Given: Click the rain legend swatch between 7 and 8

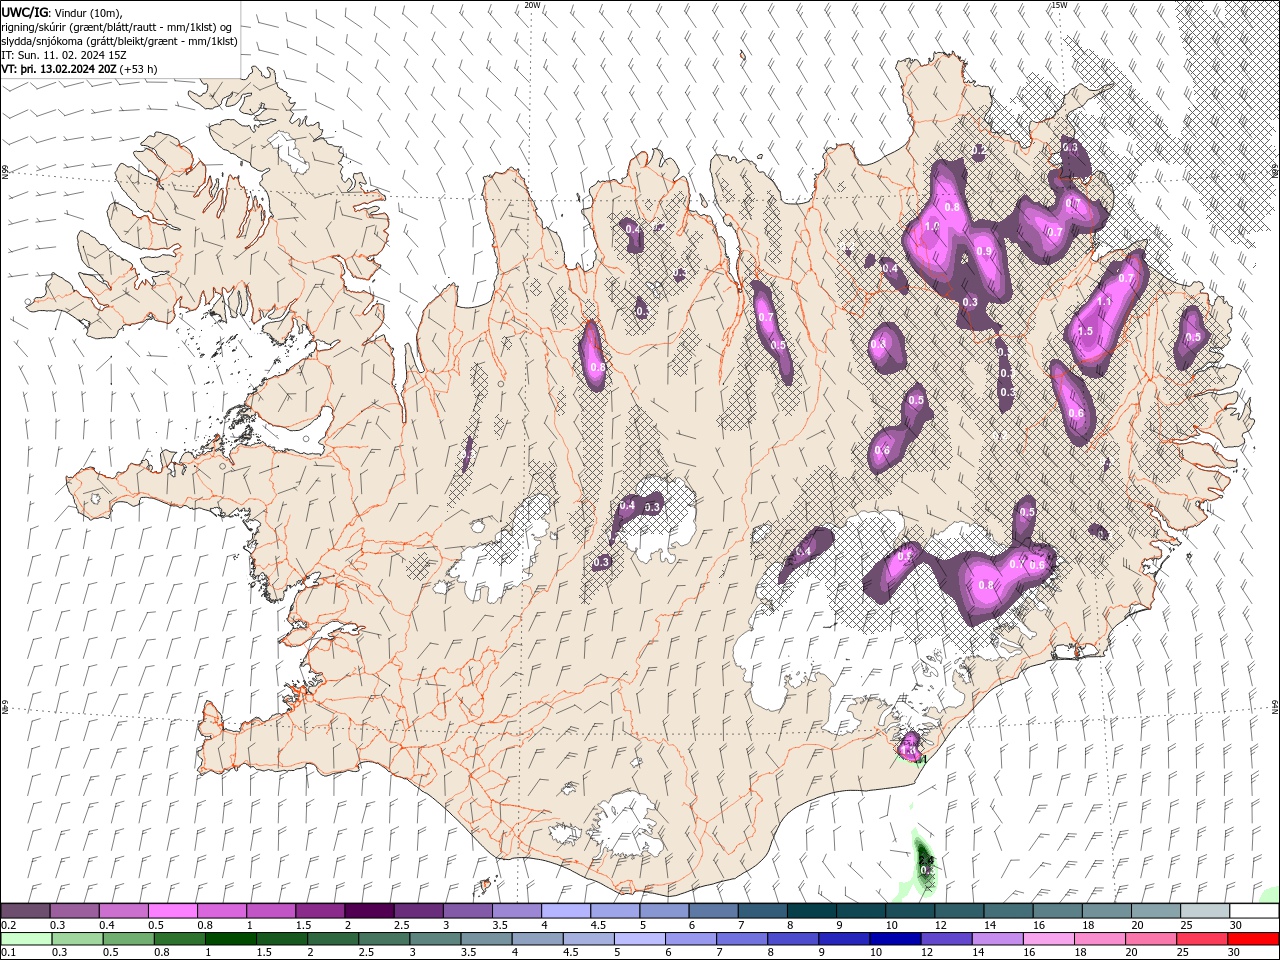Looking at the screenshot, I should click(741, 939).
